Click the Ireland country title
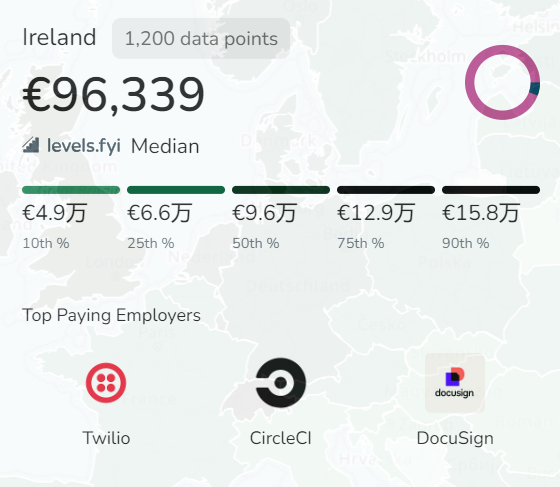The width and height of the screenshot is (560, 487). (x=59, y=37)
